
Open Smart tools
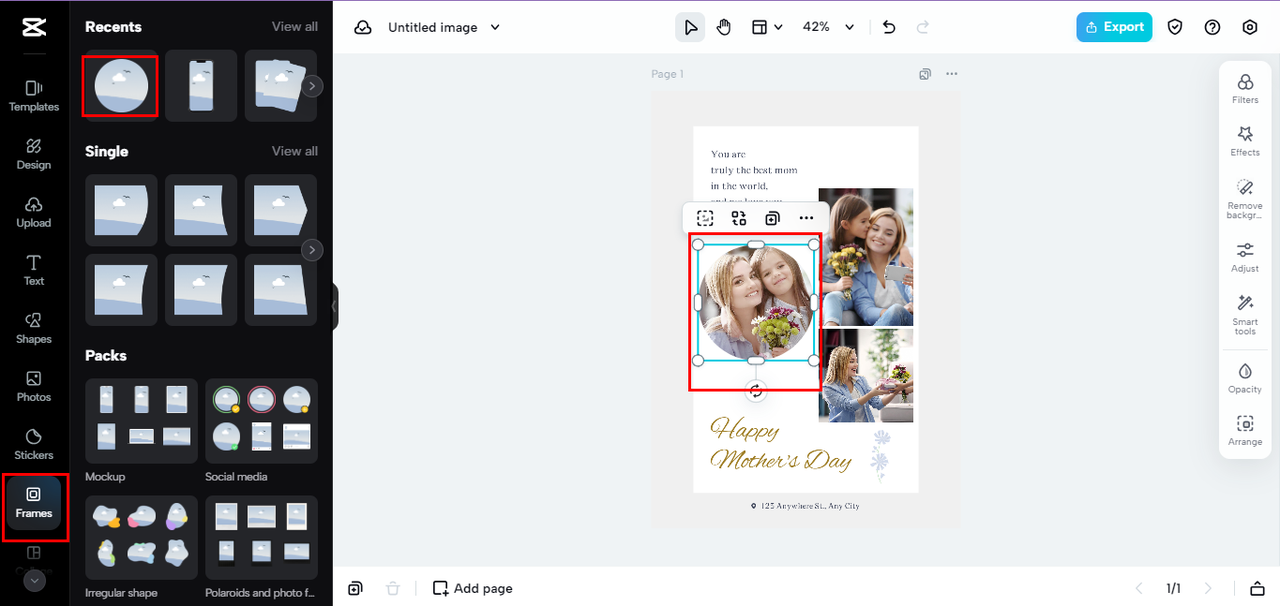[x=1245, y=314]
